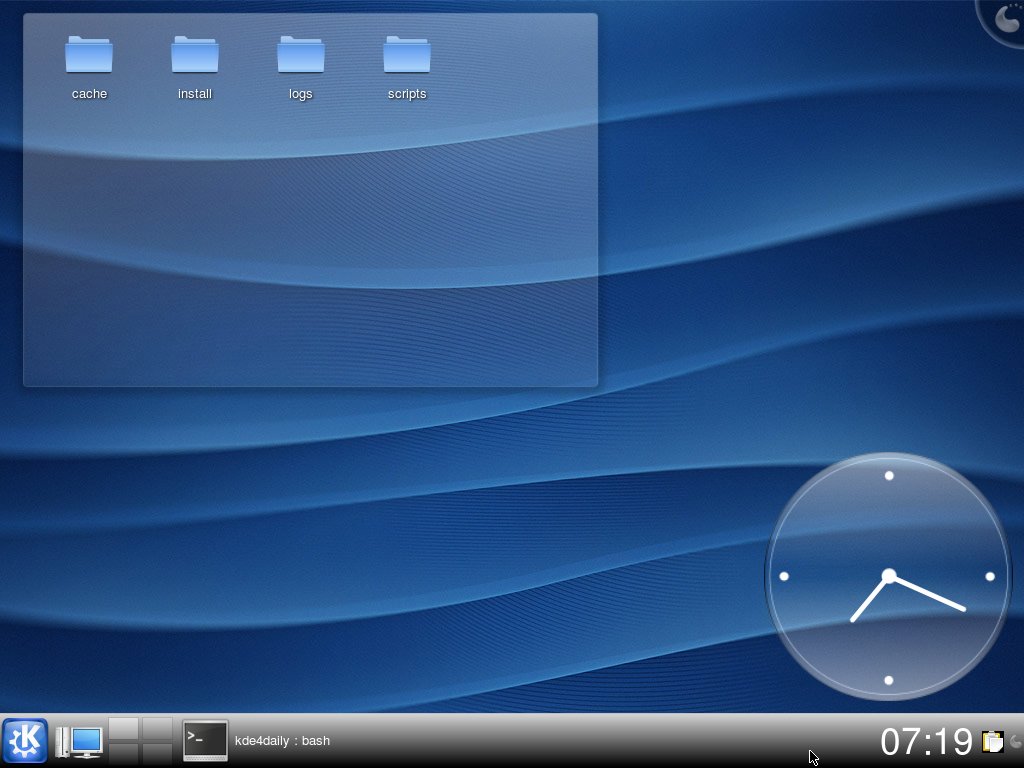1024x768 pixels.
Task: Click the "install" folder label
Action: point(195,94)
